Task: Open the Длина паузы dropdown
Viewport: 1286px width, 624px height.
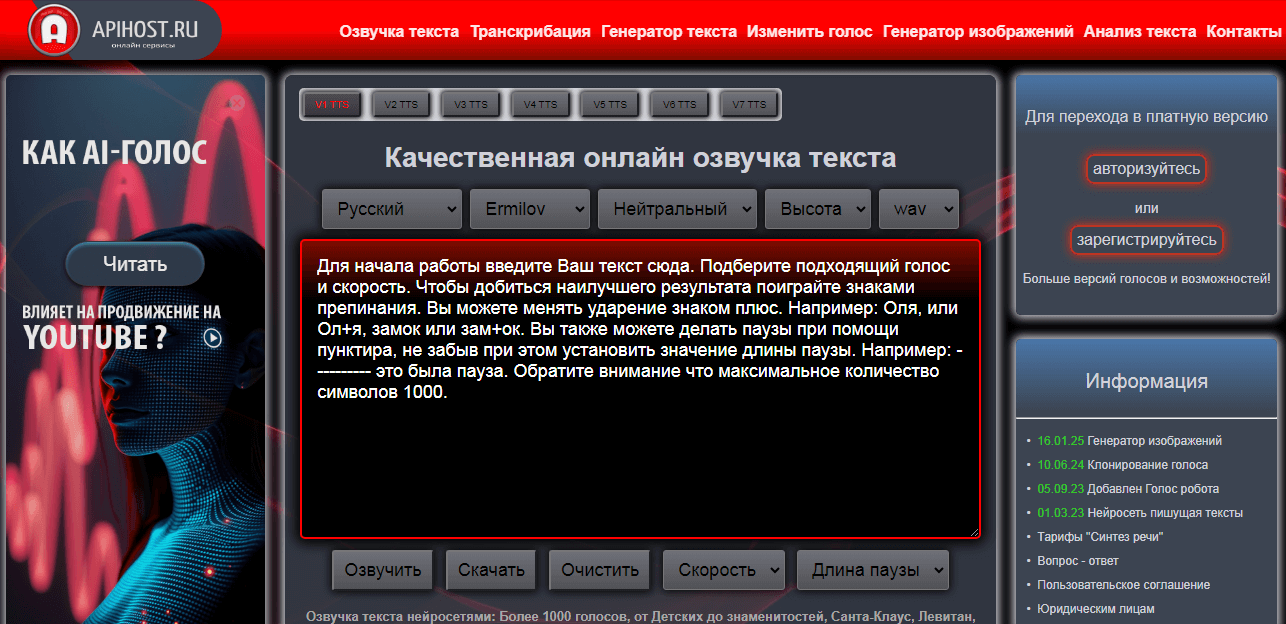Action: (x=873, y=570)
